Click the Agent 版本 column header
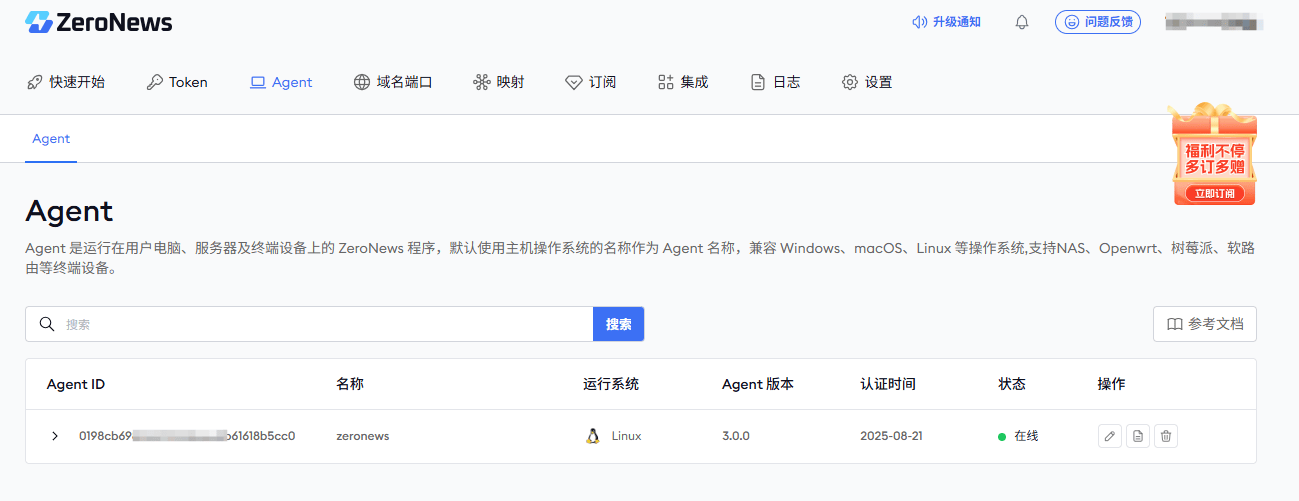 point(758,384)
